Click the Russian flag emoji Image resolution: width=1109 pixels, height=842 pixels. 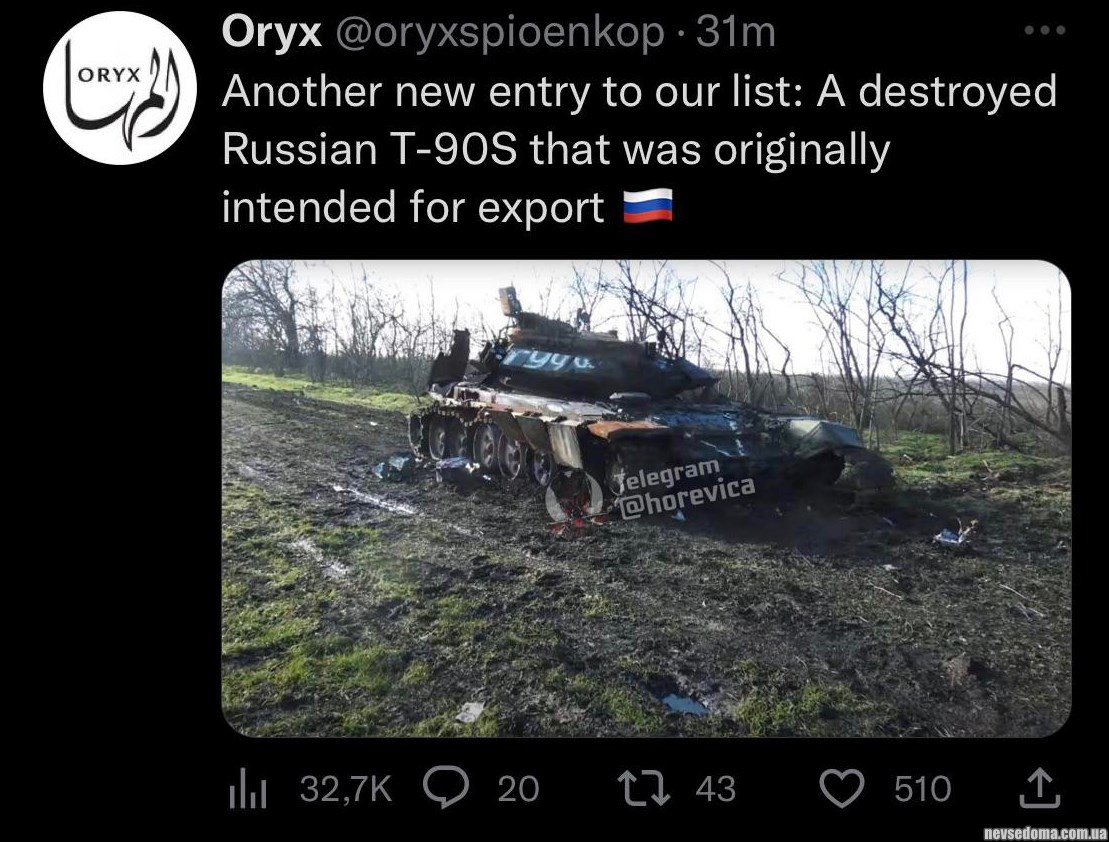tap(648, 206)
